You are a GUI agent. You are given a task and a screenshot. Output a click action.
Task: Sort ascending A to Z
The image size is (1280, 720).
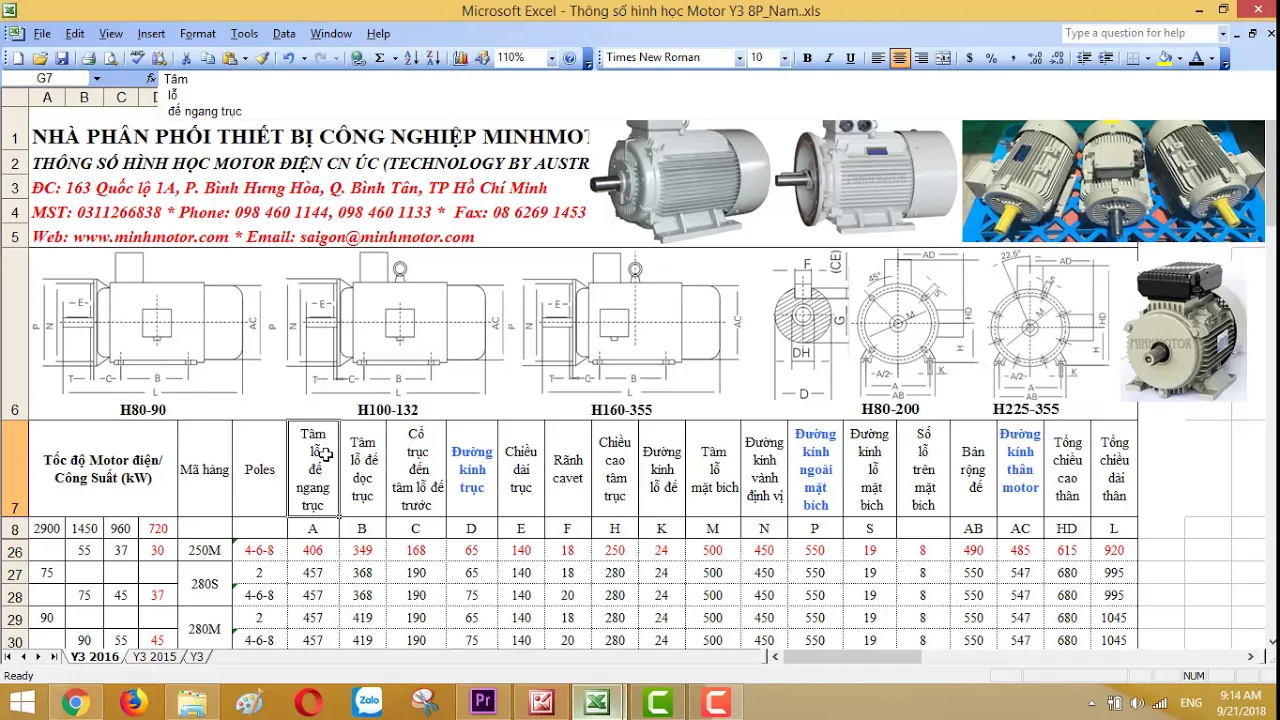coord(411,58)
